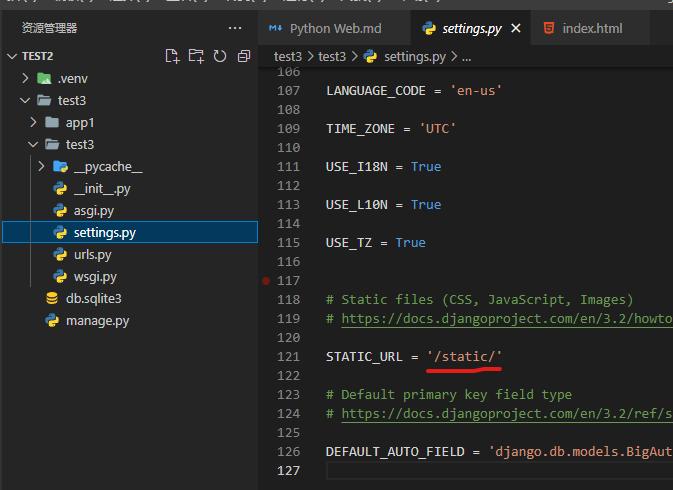Close the settings.py tab with the X
Image resolution: width=673 pixels, height=490 pixels.
(516, 28)
